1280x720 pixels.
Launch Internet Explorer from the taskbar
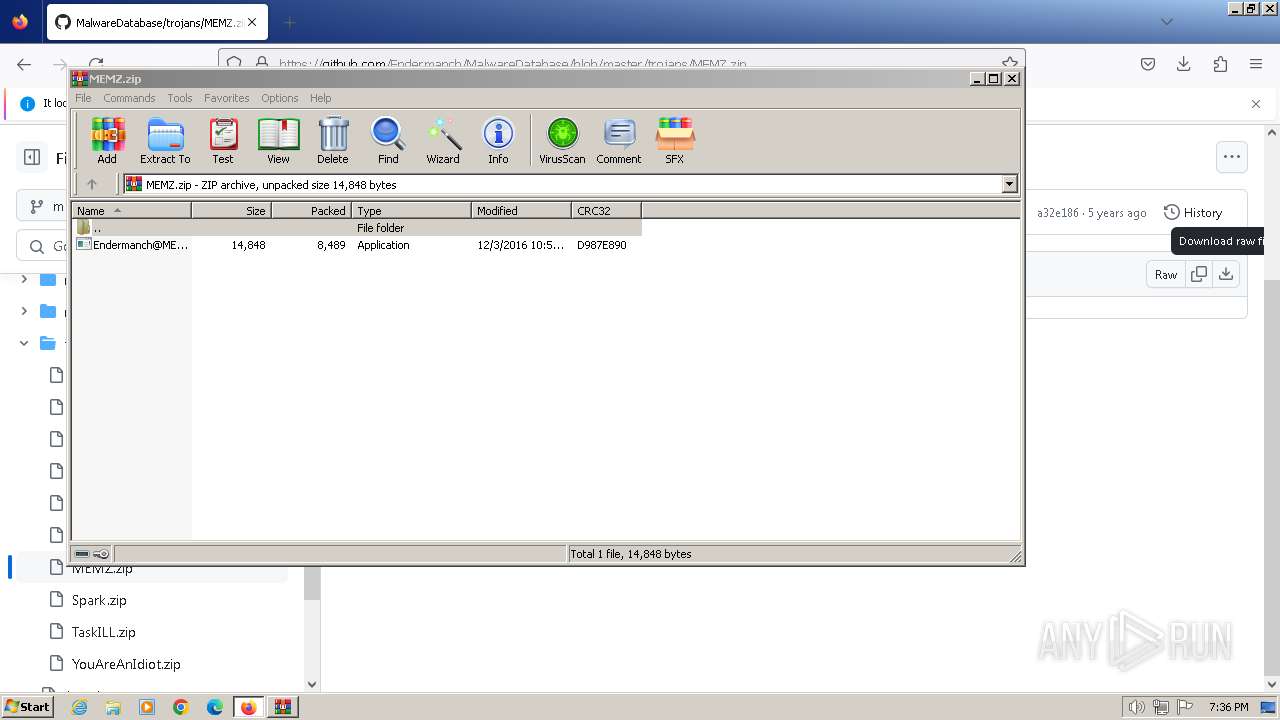(x=79, y=707)
